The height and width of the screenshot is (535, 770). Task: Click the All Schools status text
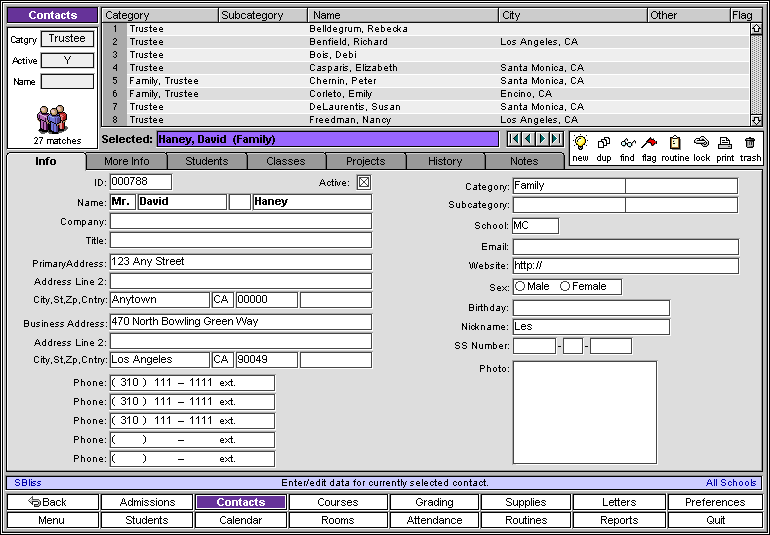731,483
